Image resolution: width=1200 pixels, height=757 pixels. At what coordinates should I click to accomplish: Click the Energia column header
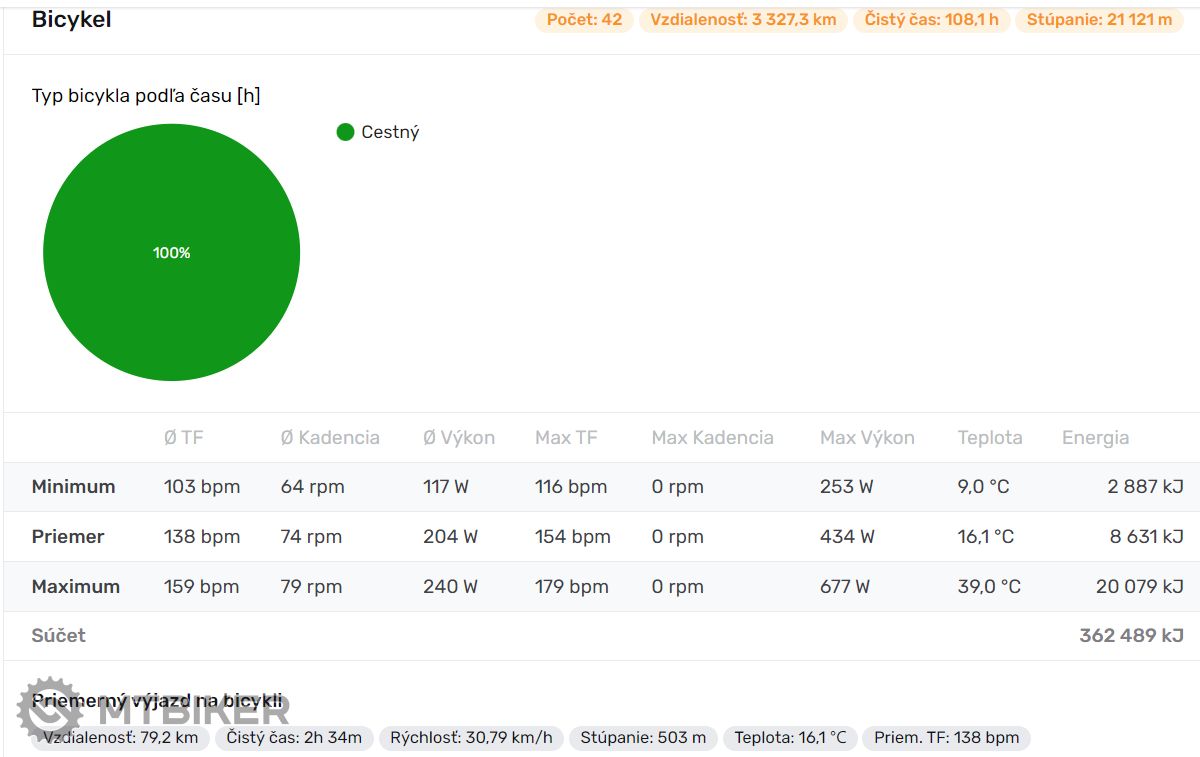tap(1095, 438)
